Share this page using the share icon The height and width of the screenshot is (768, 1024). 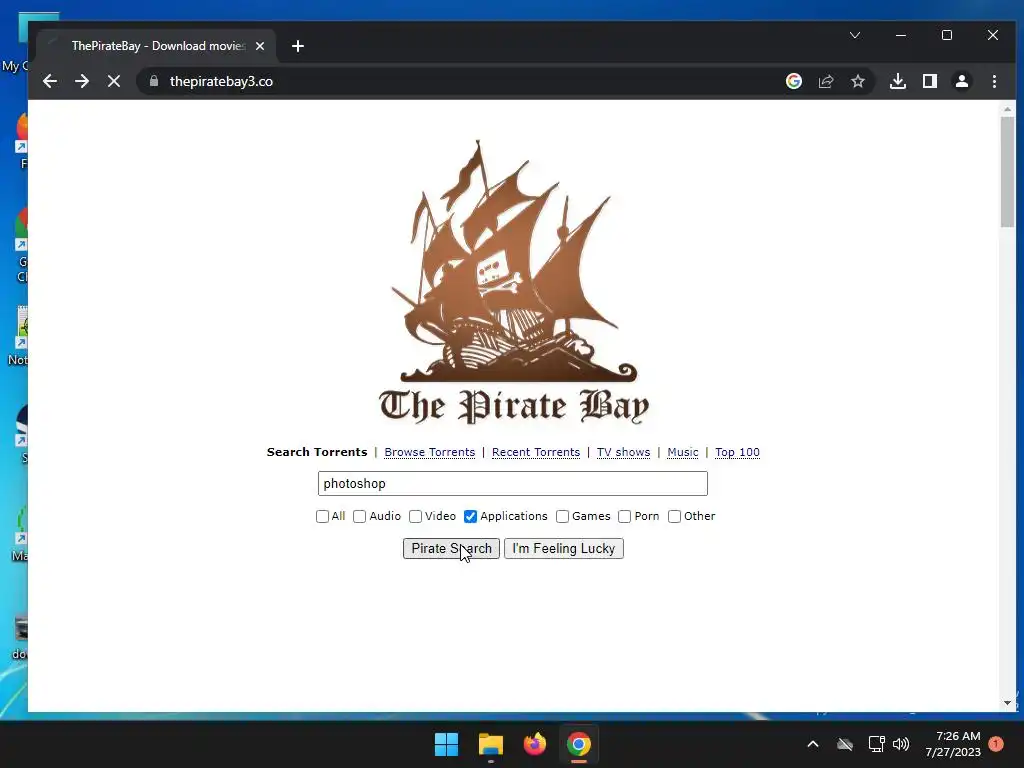826,81
